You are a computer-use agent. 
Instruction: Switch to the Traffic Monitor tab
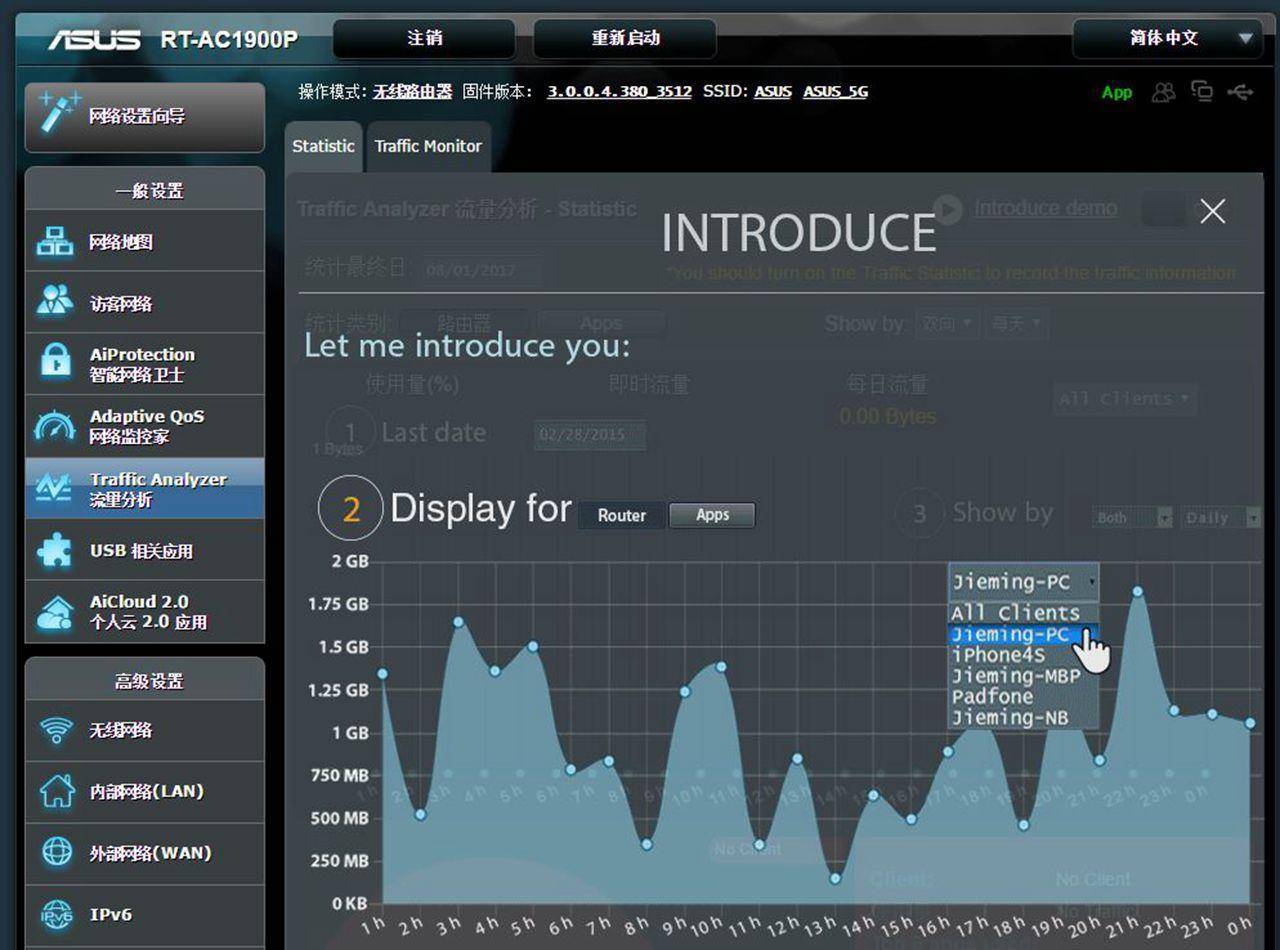point(428,146)
